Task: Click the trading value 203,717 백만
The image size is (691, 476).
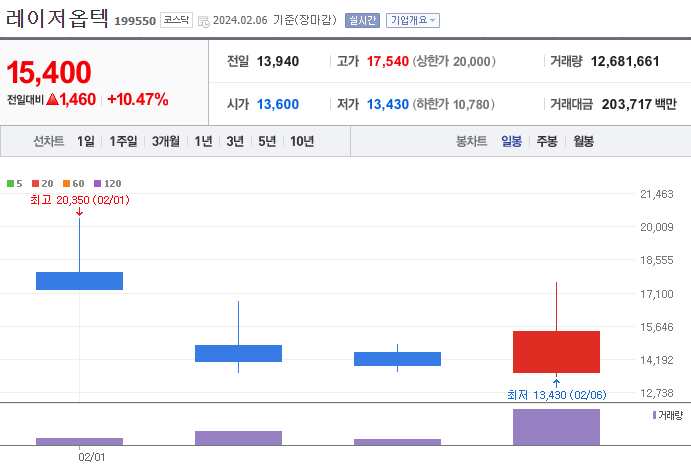Action: (639, 104)
